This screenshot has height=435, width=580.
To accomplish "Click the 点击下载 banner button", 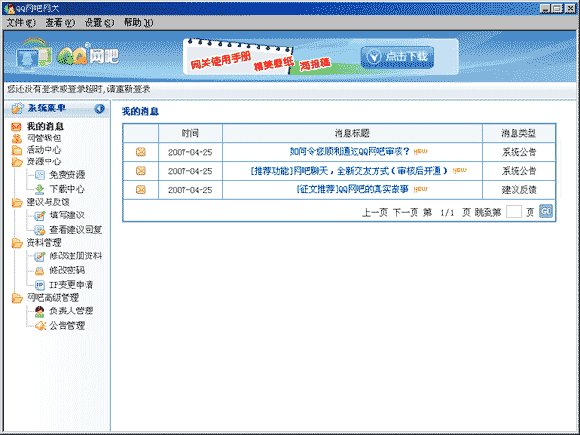I will tap(397, 57).
